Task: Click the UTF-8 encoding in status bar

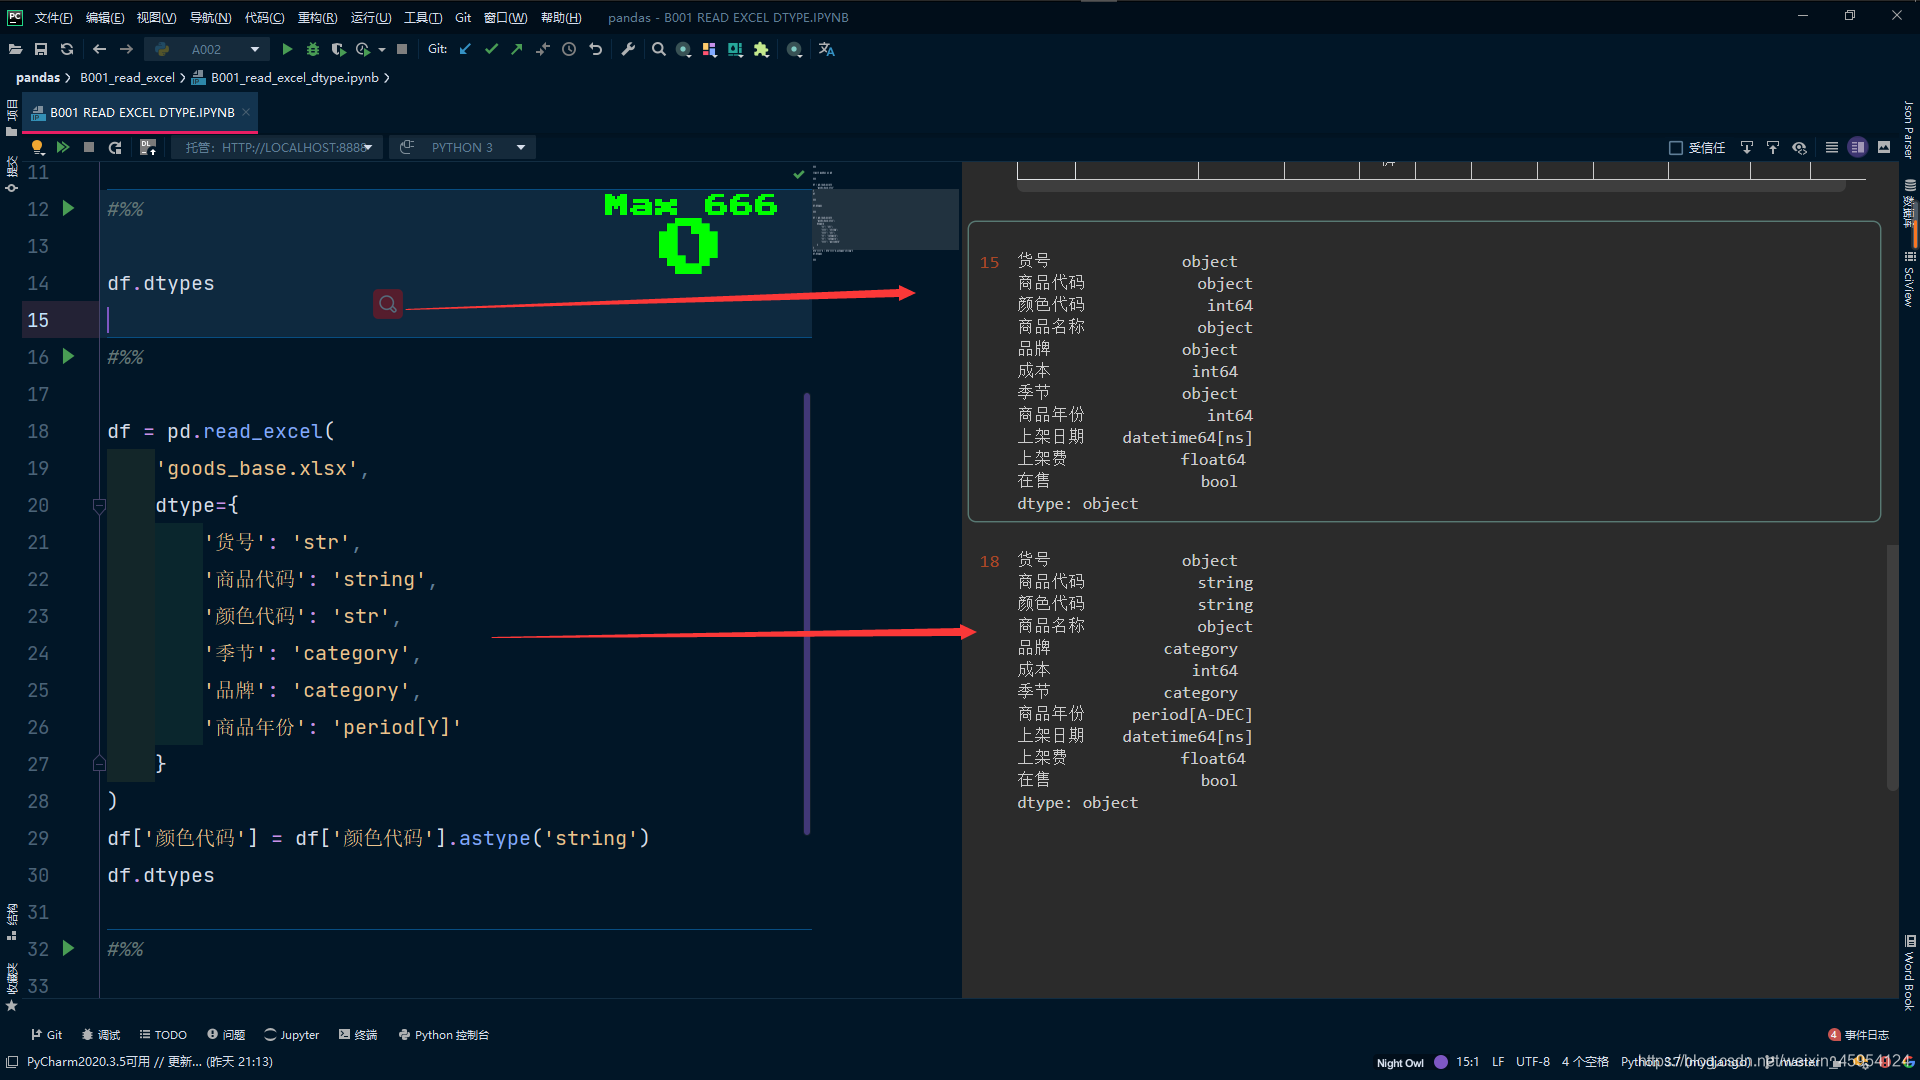Action: (x=1532, y=1062)
